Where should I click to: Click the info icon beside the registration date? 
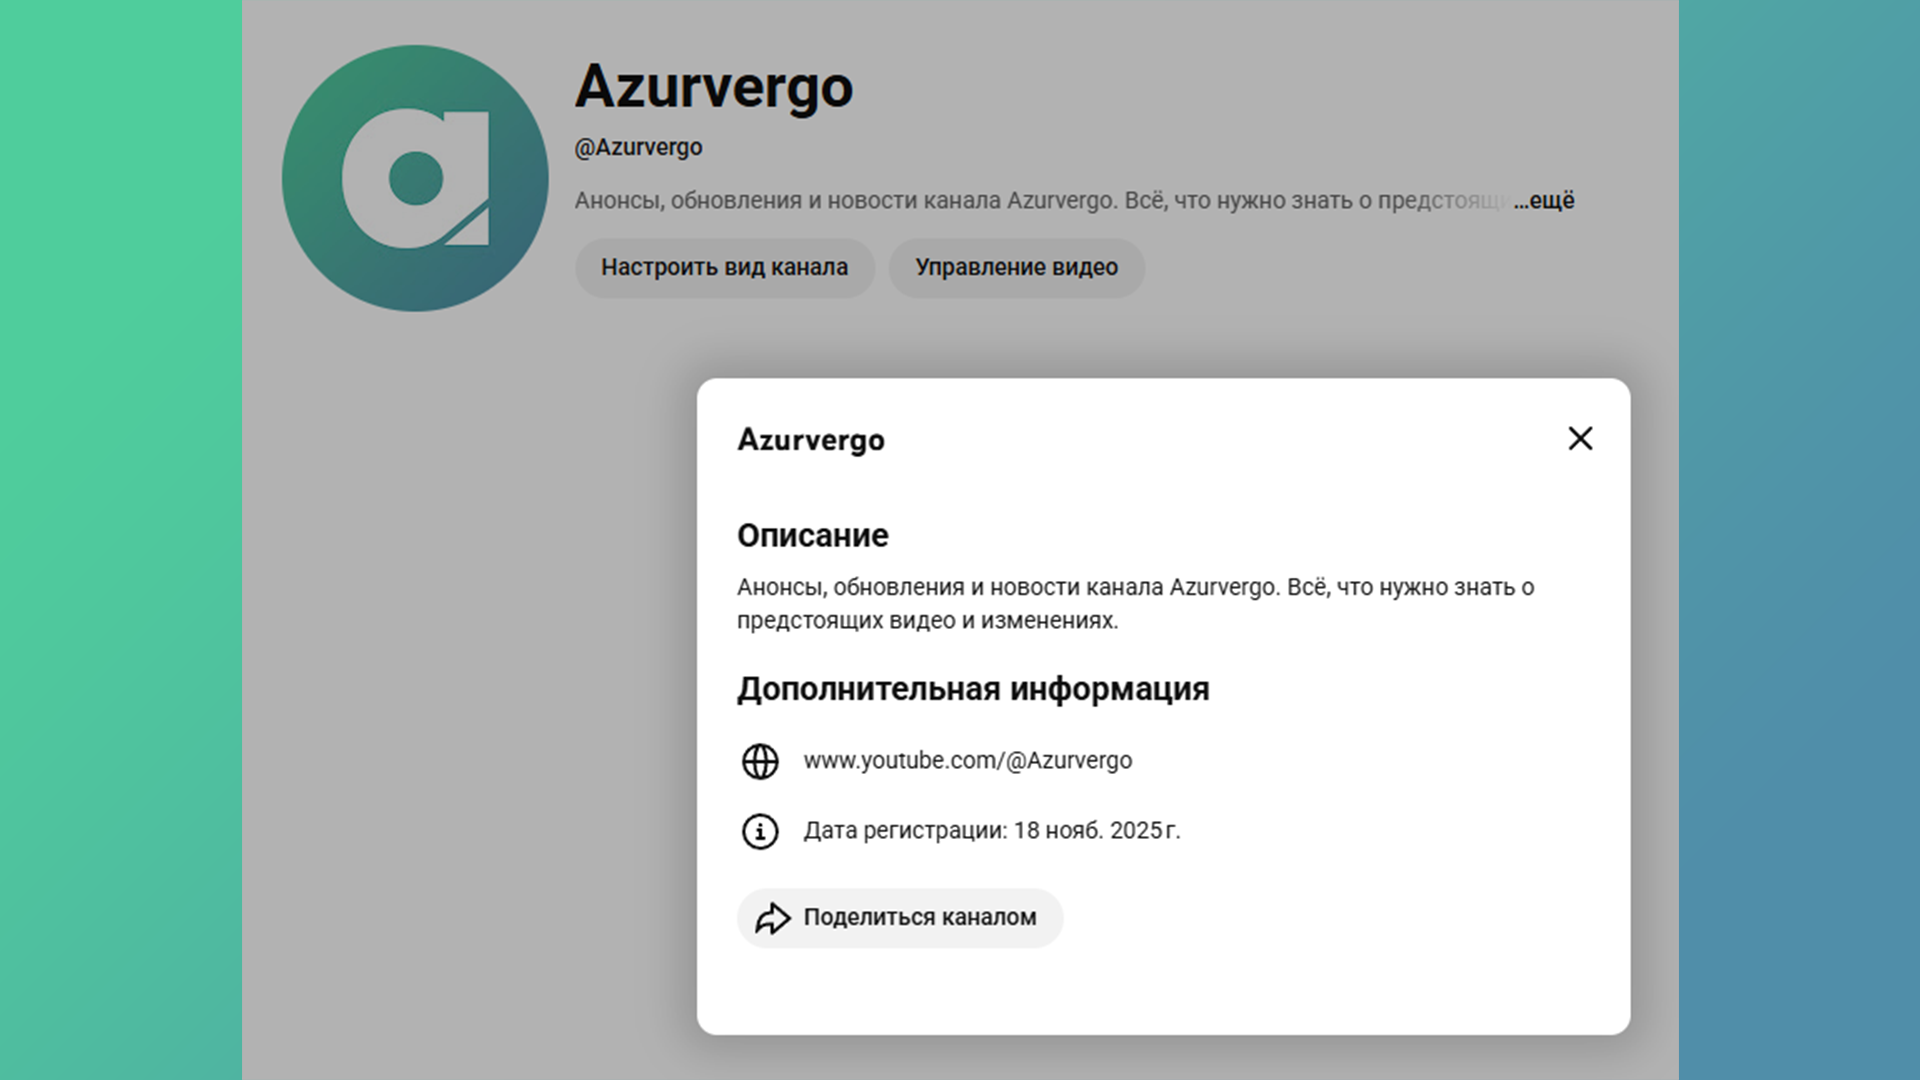[760, 831]
